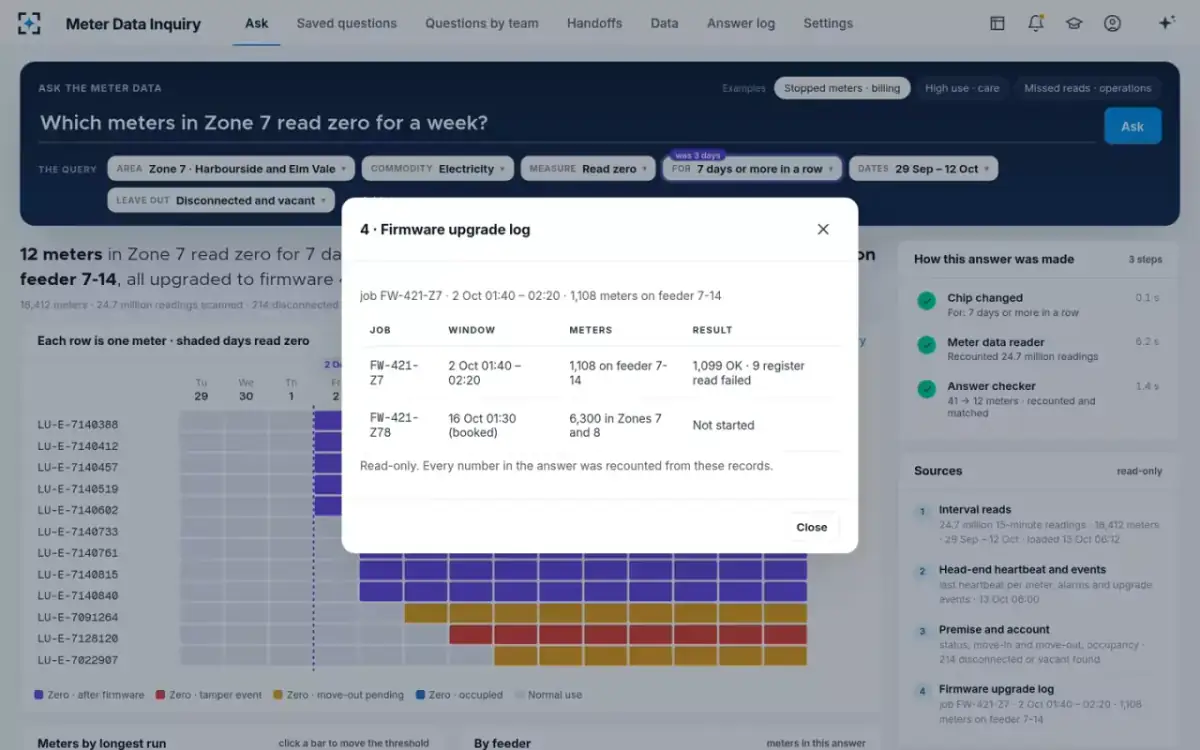
Task: Expand the Area dropdown chip for Zone 7
Action: click(231, 169)
